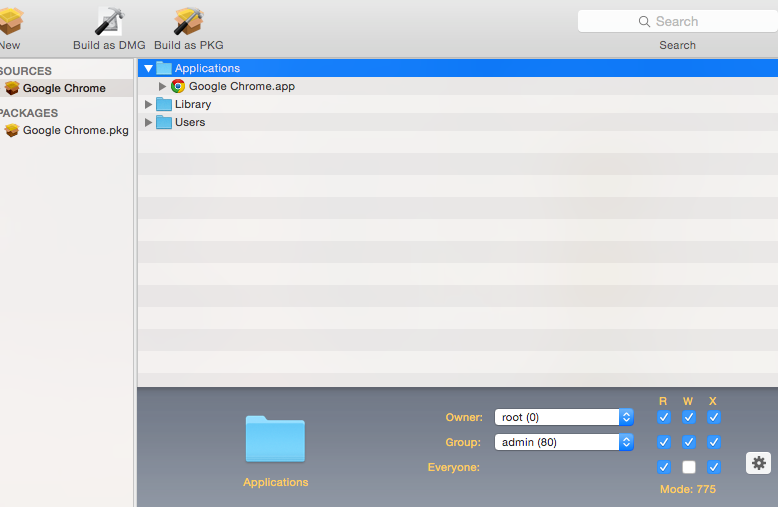The width and height of the screenshot is (778, 507).
Task: Click the Build as PKG label
Action: pyautogui.click(x=189, y=45)
